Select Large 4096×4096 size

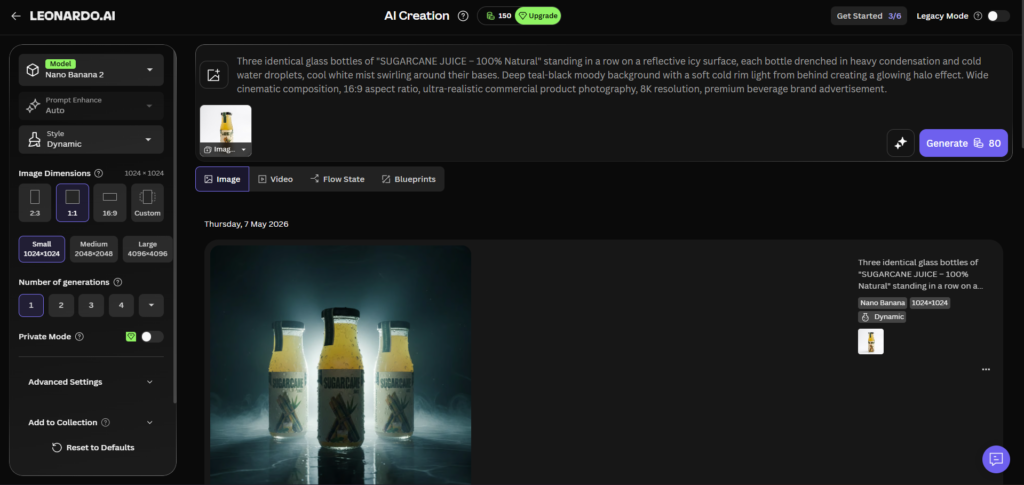coord(148,249)
